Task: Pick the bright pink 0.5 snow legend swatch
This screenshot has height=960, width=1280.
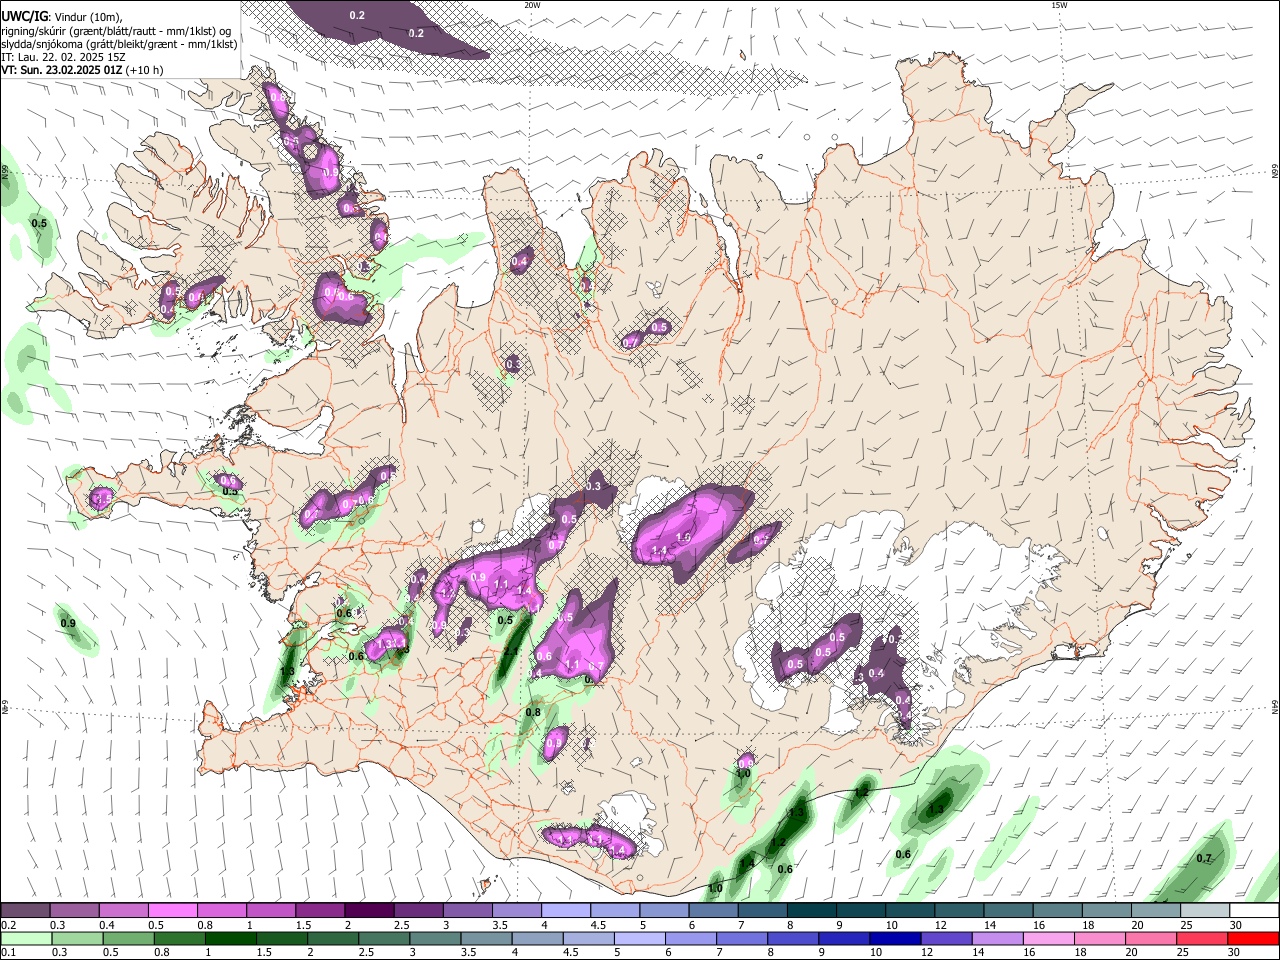Action: [x=173, y=911]
